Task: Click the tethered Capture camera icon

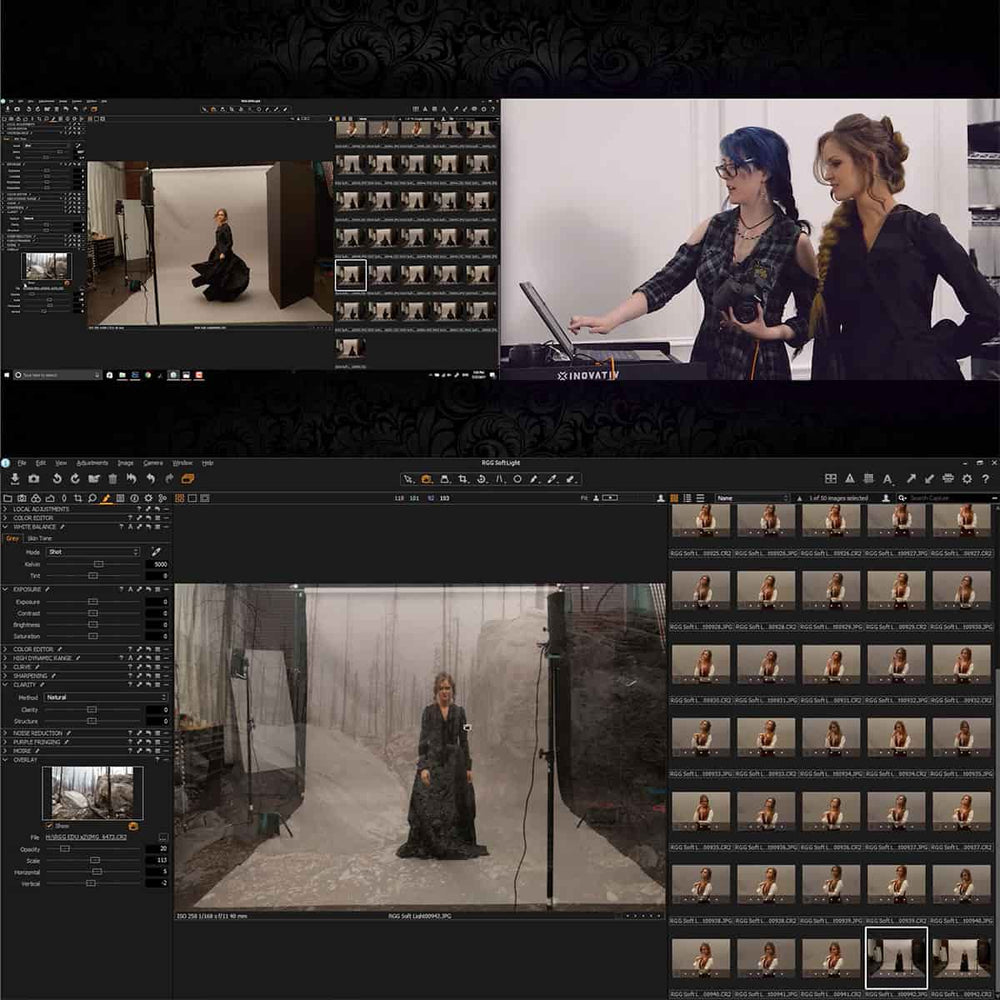Action: (34, 479)
